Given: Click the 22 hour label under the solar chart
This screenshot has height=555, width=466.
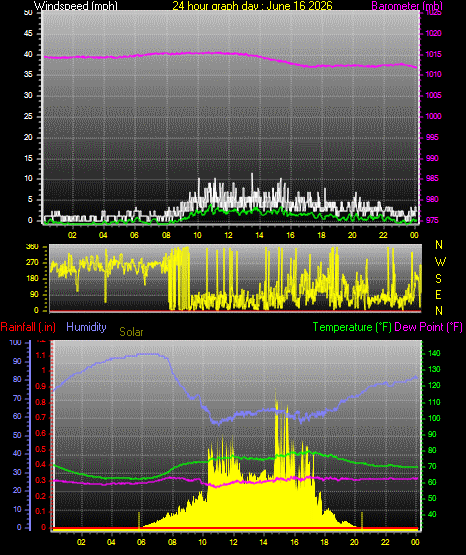Looking at the screenshot, I should pyautogui.click(x=385, y=542).
